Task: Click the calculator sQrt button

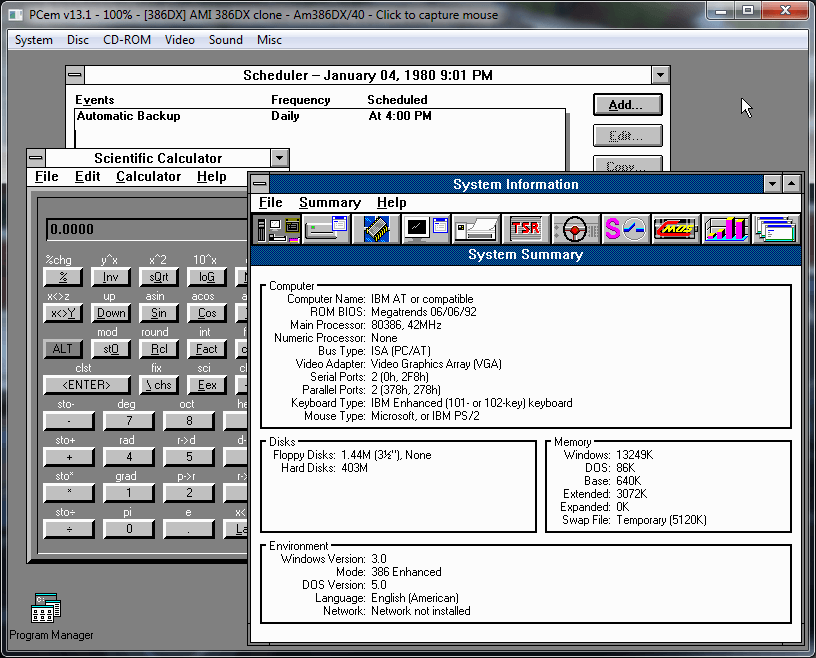Action: point(159,277)
